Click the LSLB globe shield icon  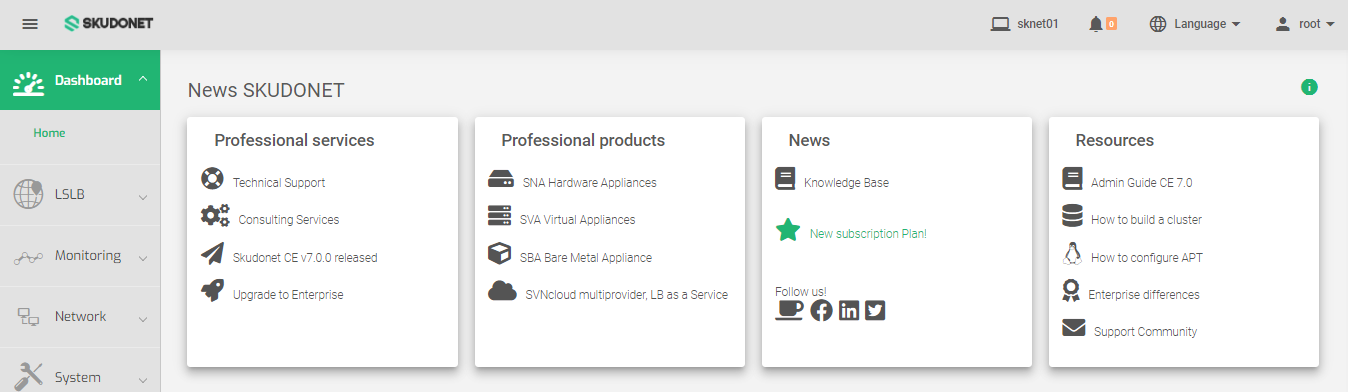click(x=28, y=194)
